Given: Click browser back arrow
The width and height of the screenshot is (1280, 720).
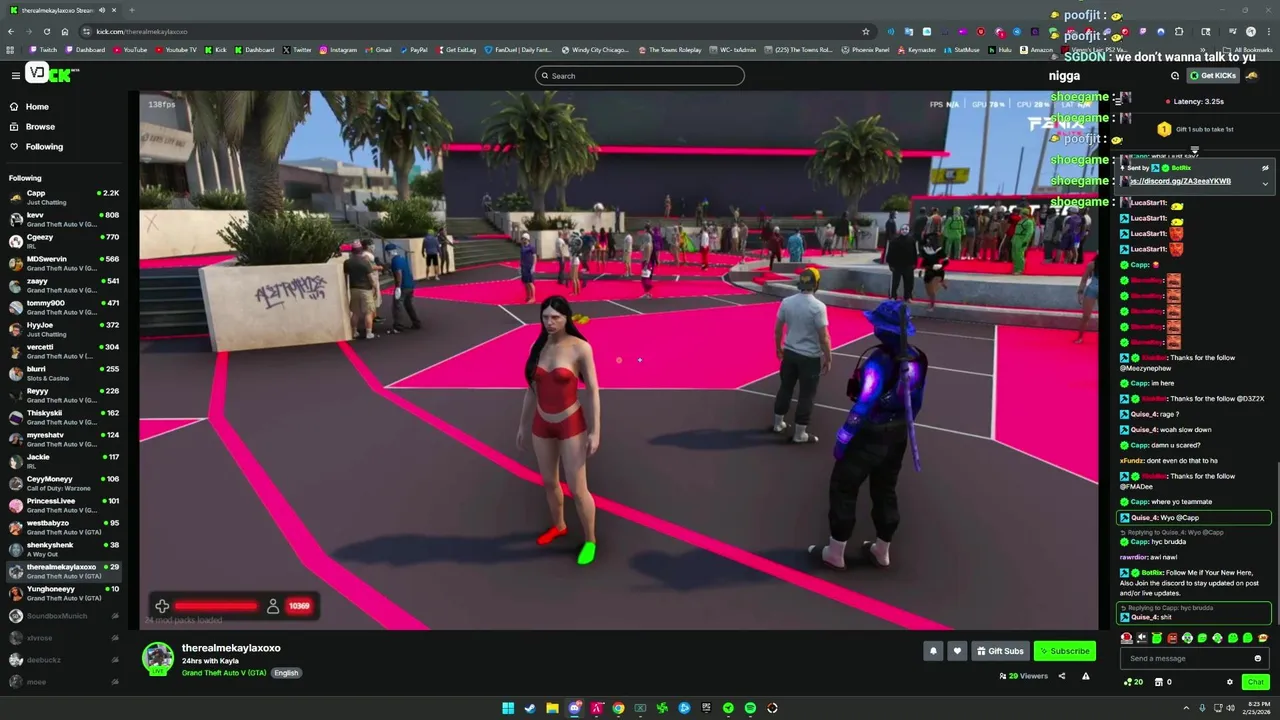Looking at the screenshot, I should (10, 31).
